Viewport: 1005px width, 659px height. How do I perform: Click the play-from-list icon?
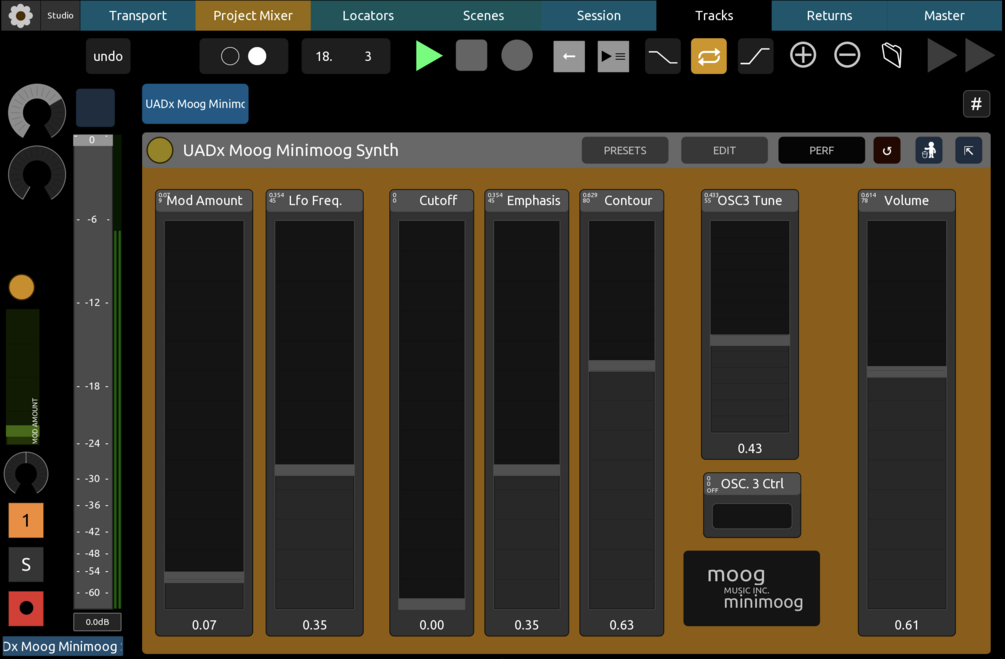point(613,56)
